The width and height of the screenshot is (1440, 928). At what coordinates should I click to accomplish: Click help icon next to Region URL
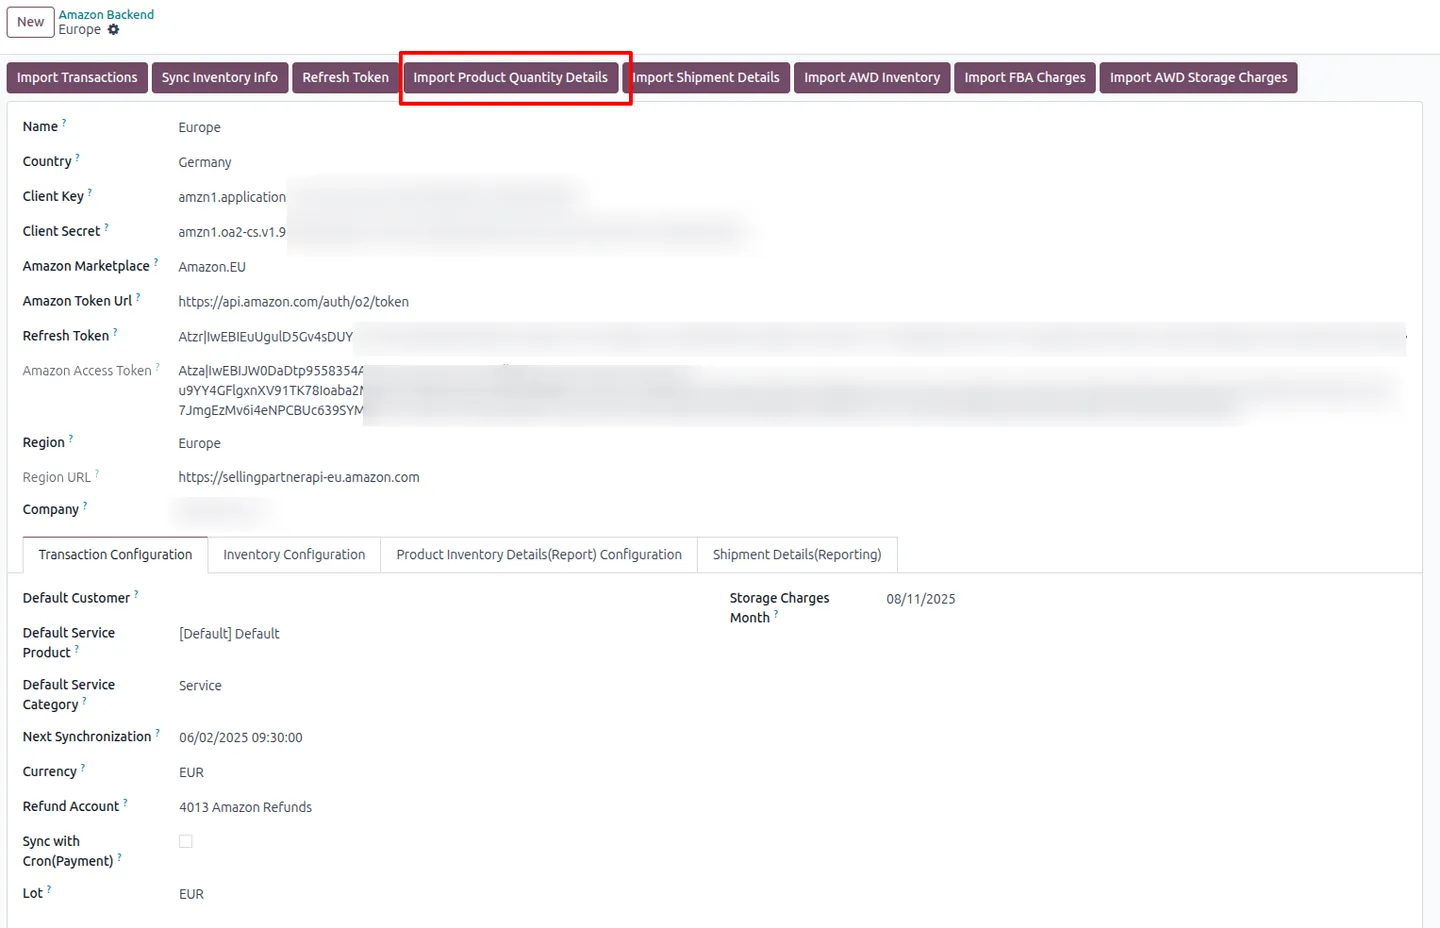(x=97, y=474)
